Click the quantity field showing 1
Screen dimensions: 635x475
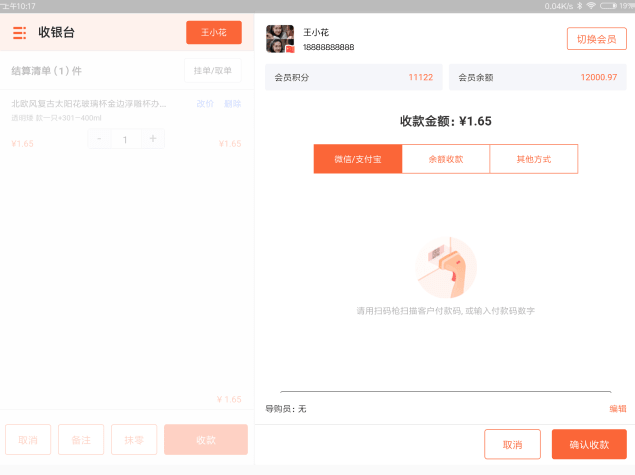point(125,139)
